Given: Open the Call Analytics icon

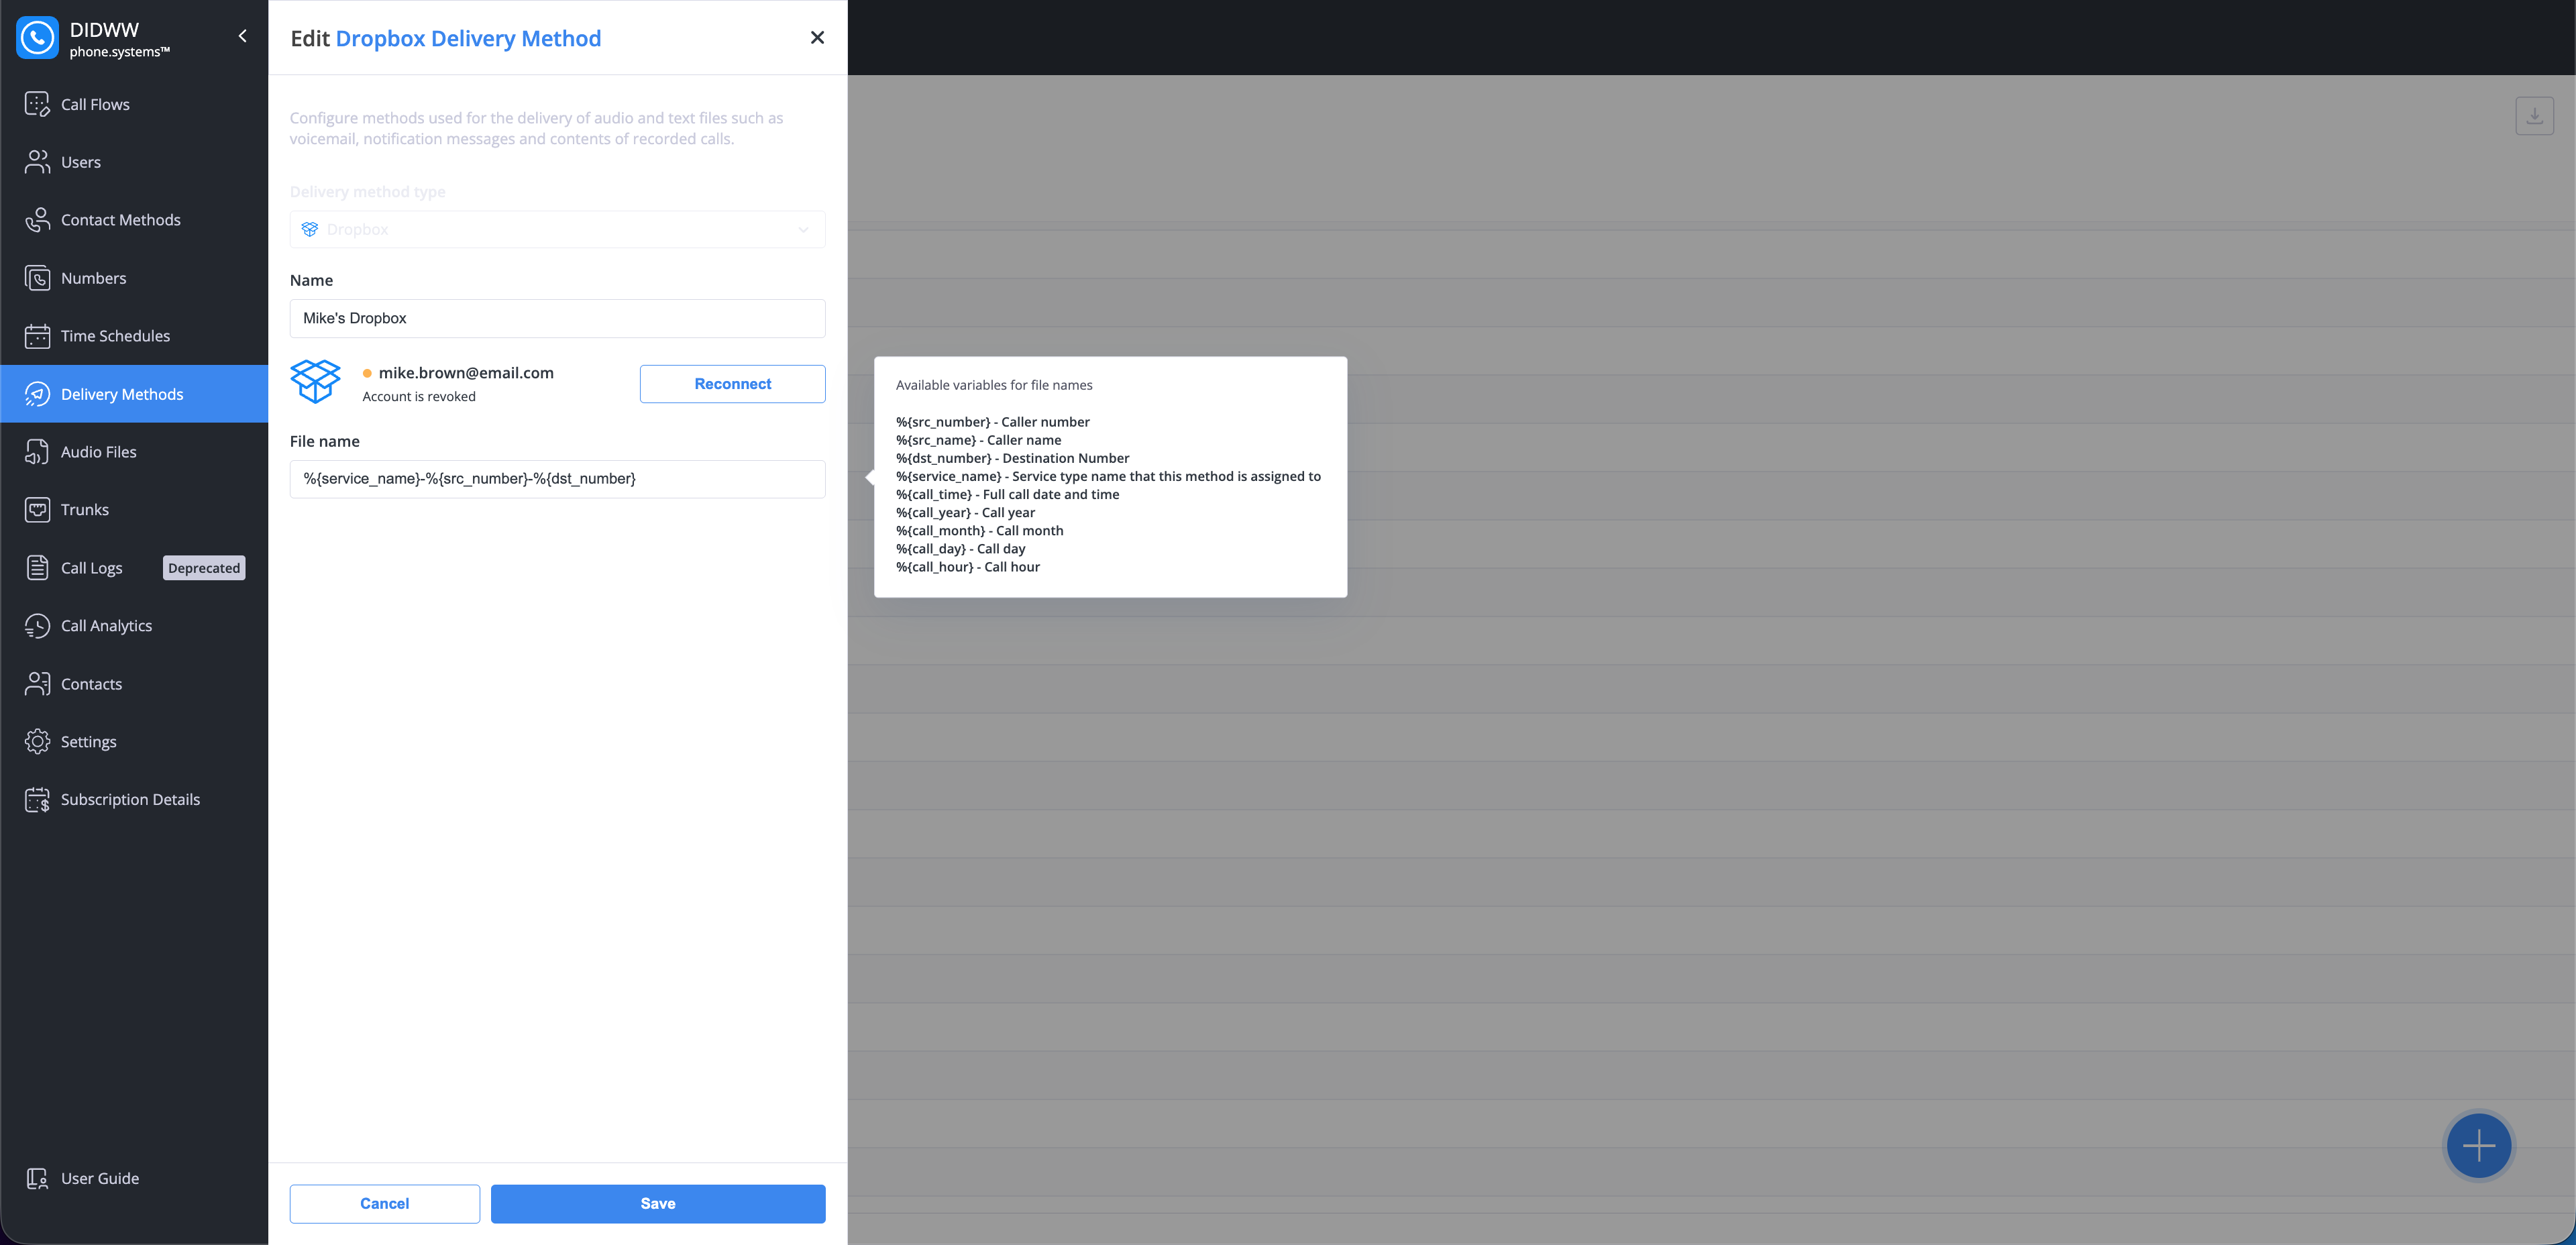Looking at the screenshot, I should coord(37,626).
